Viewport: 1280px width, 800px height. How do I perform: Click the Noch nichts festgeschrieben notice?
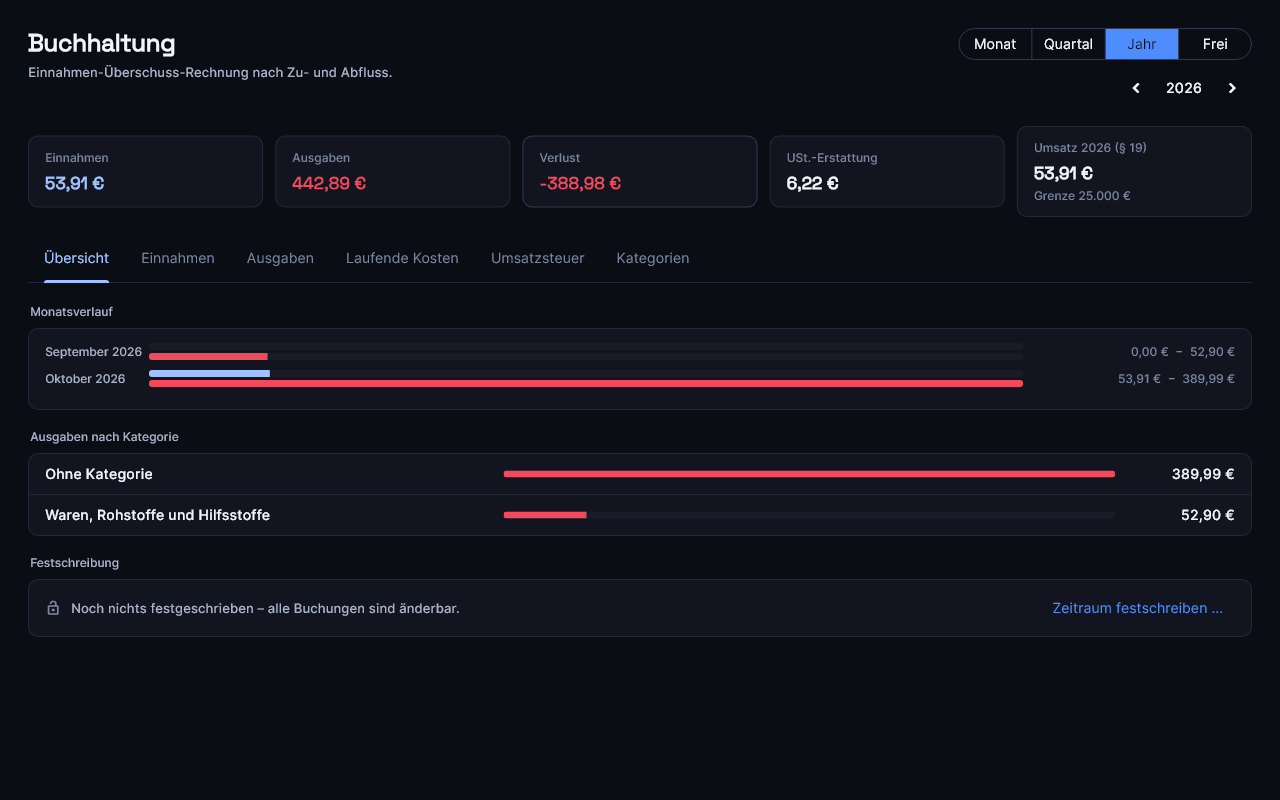click(x=265, y=608)
